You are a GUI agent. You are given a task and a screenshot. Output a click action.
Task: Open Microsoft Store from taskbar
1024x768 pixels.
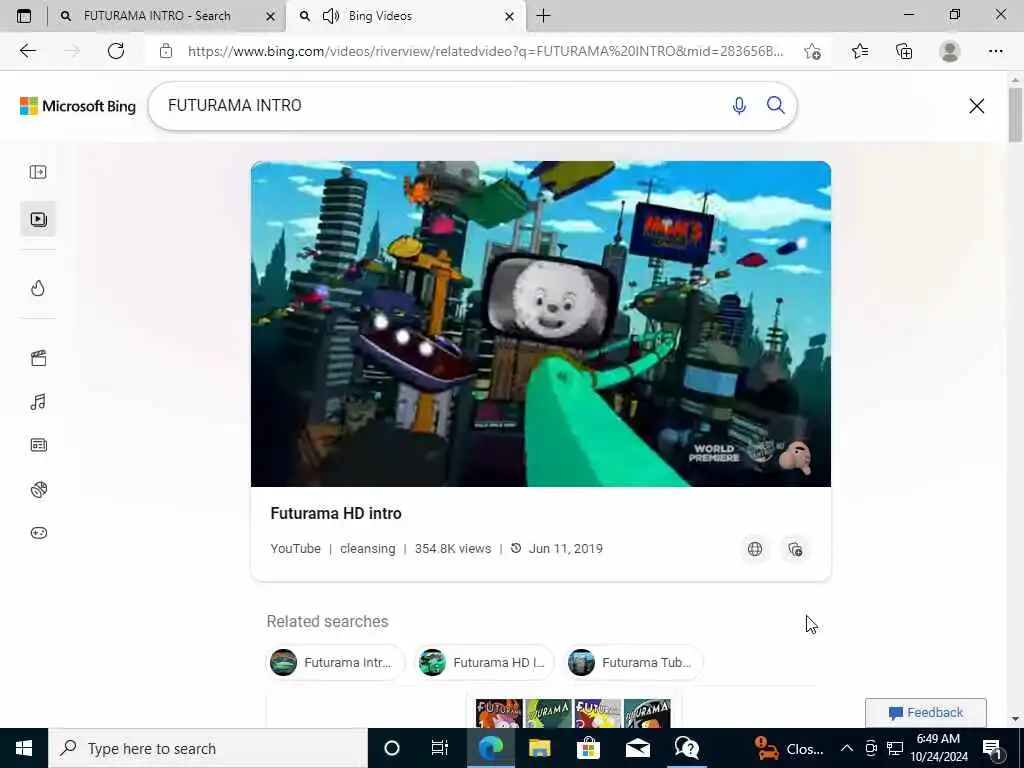588,748
